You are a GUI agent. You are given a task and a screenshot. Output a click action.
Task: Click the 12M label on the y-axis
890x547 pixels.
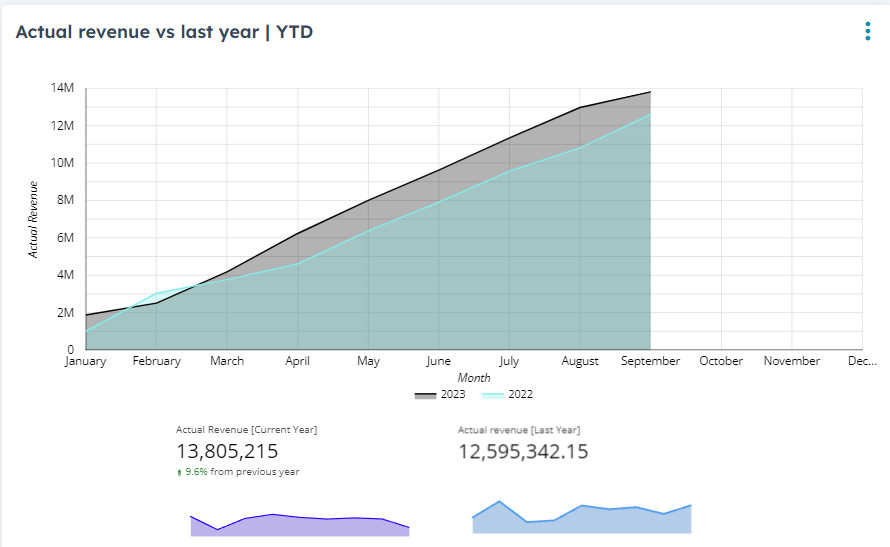[62, 125]
